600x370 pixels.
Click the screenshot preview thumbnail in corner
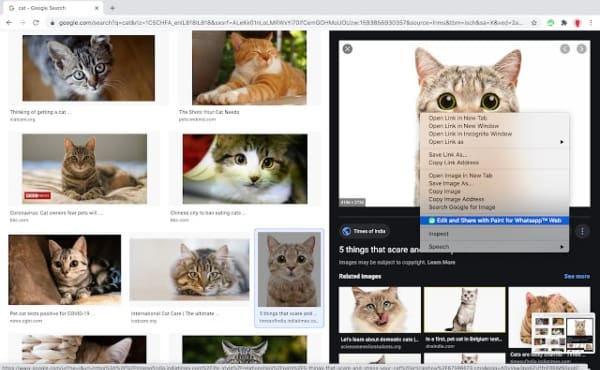click(563, 333)
